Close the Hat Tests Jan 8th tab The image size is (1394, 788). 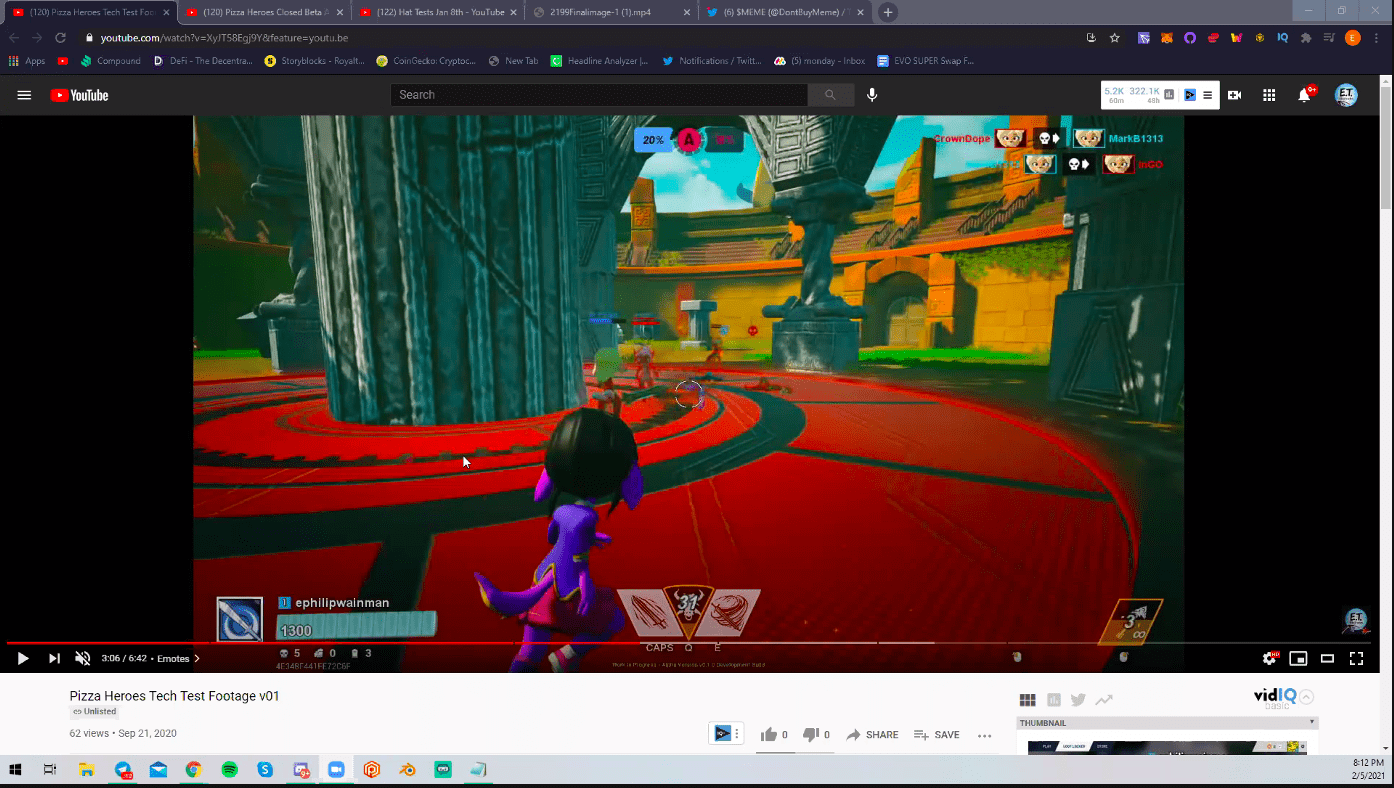pos(512,12)
